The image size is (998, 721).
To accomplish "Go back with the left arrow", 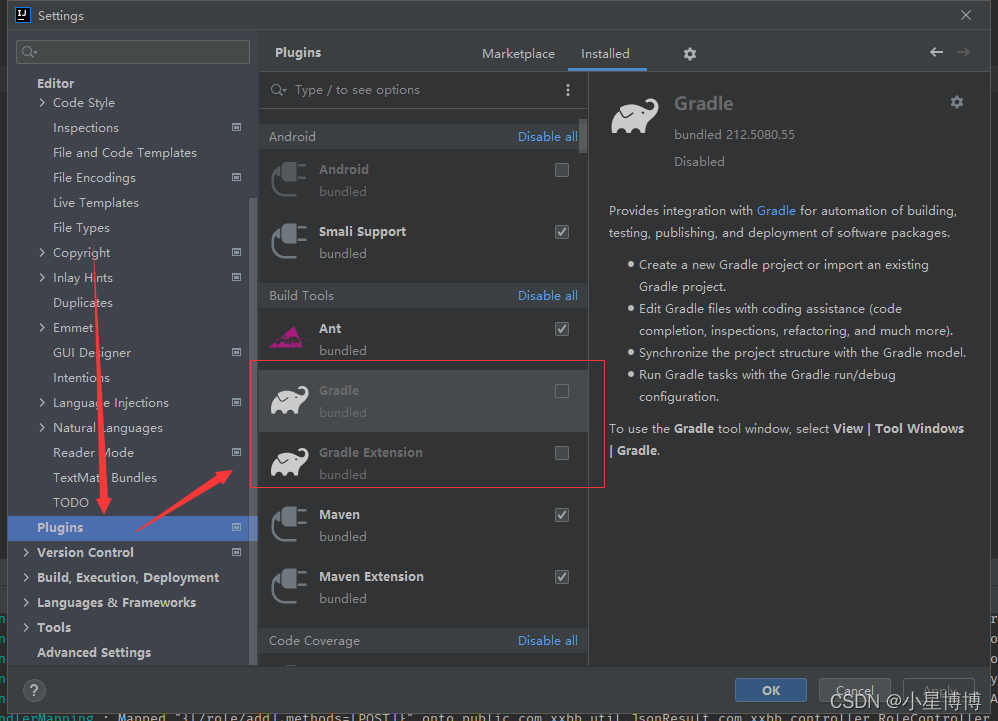I will (x=936, y=52).
